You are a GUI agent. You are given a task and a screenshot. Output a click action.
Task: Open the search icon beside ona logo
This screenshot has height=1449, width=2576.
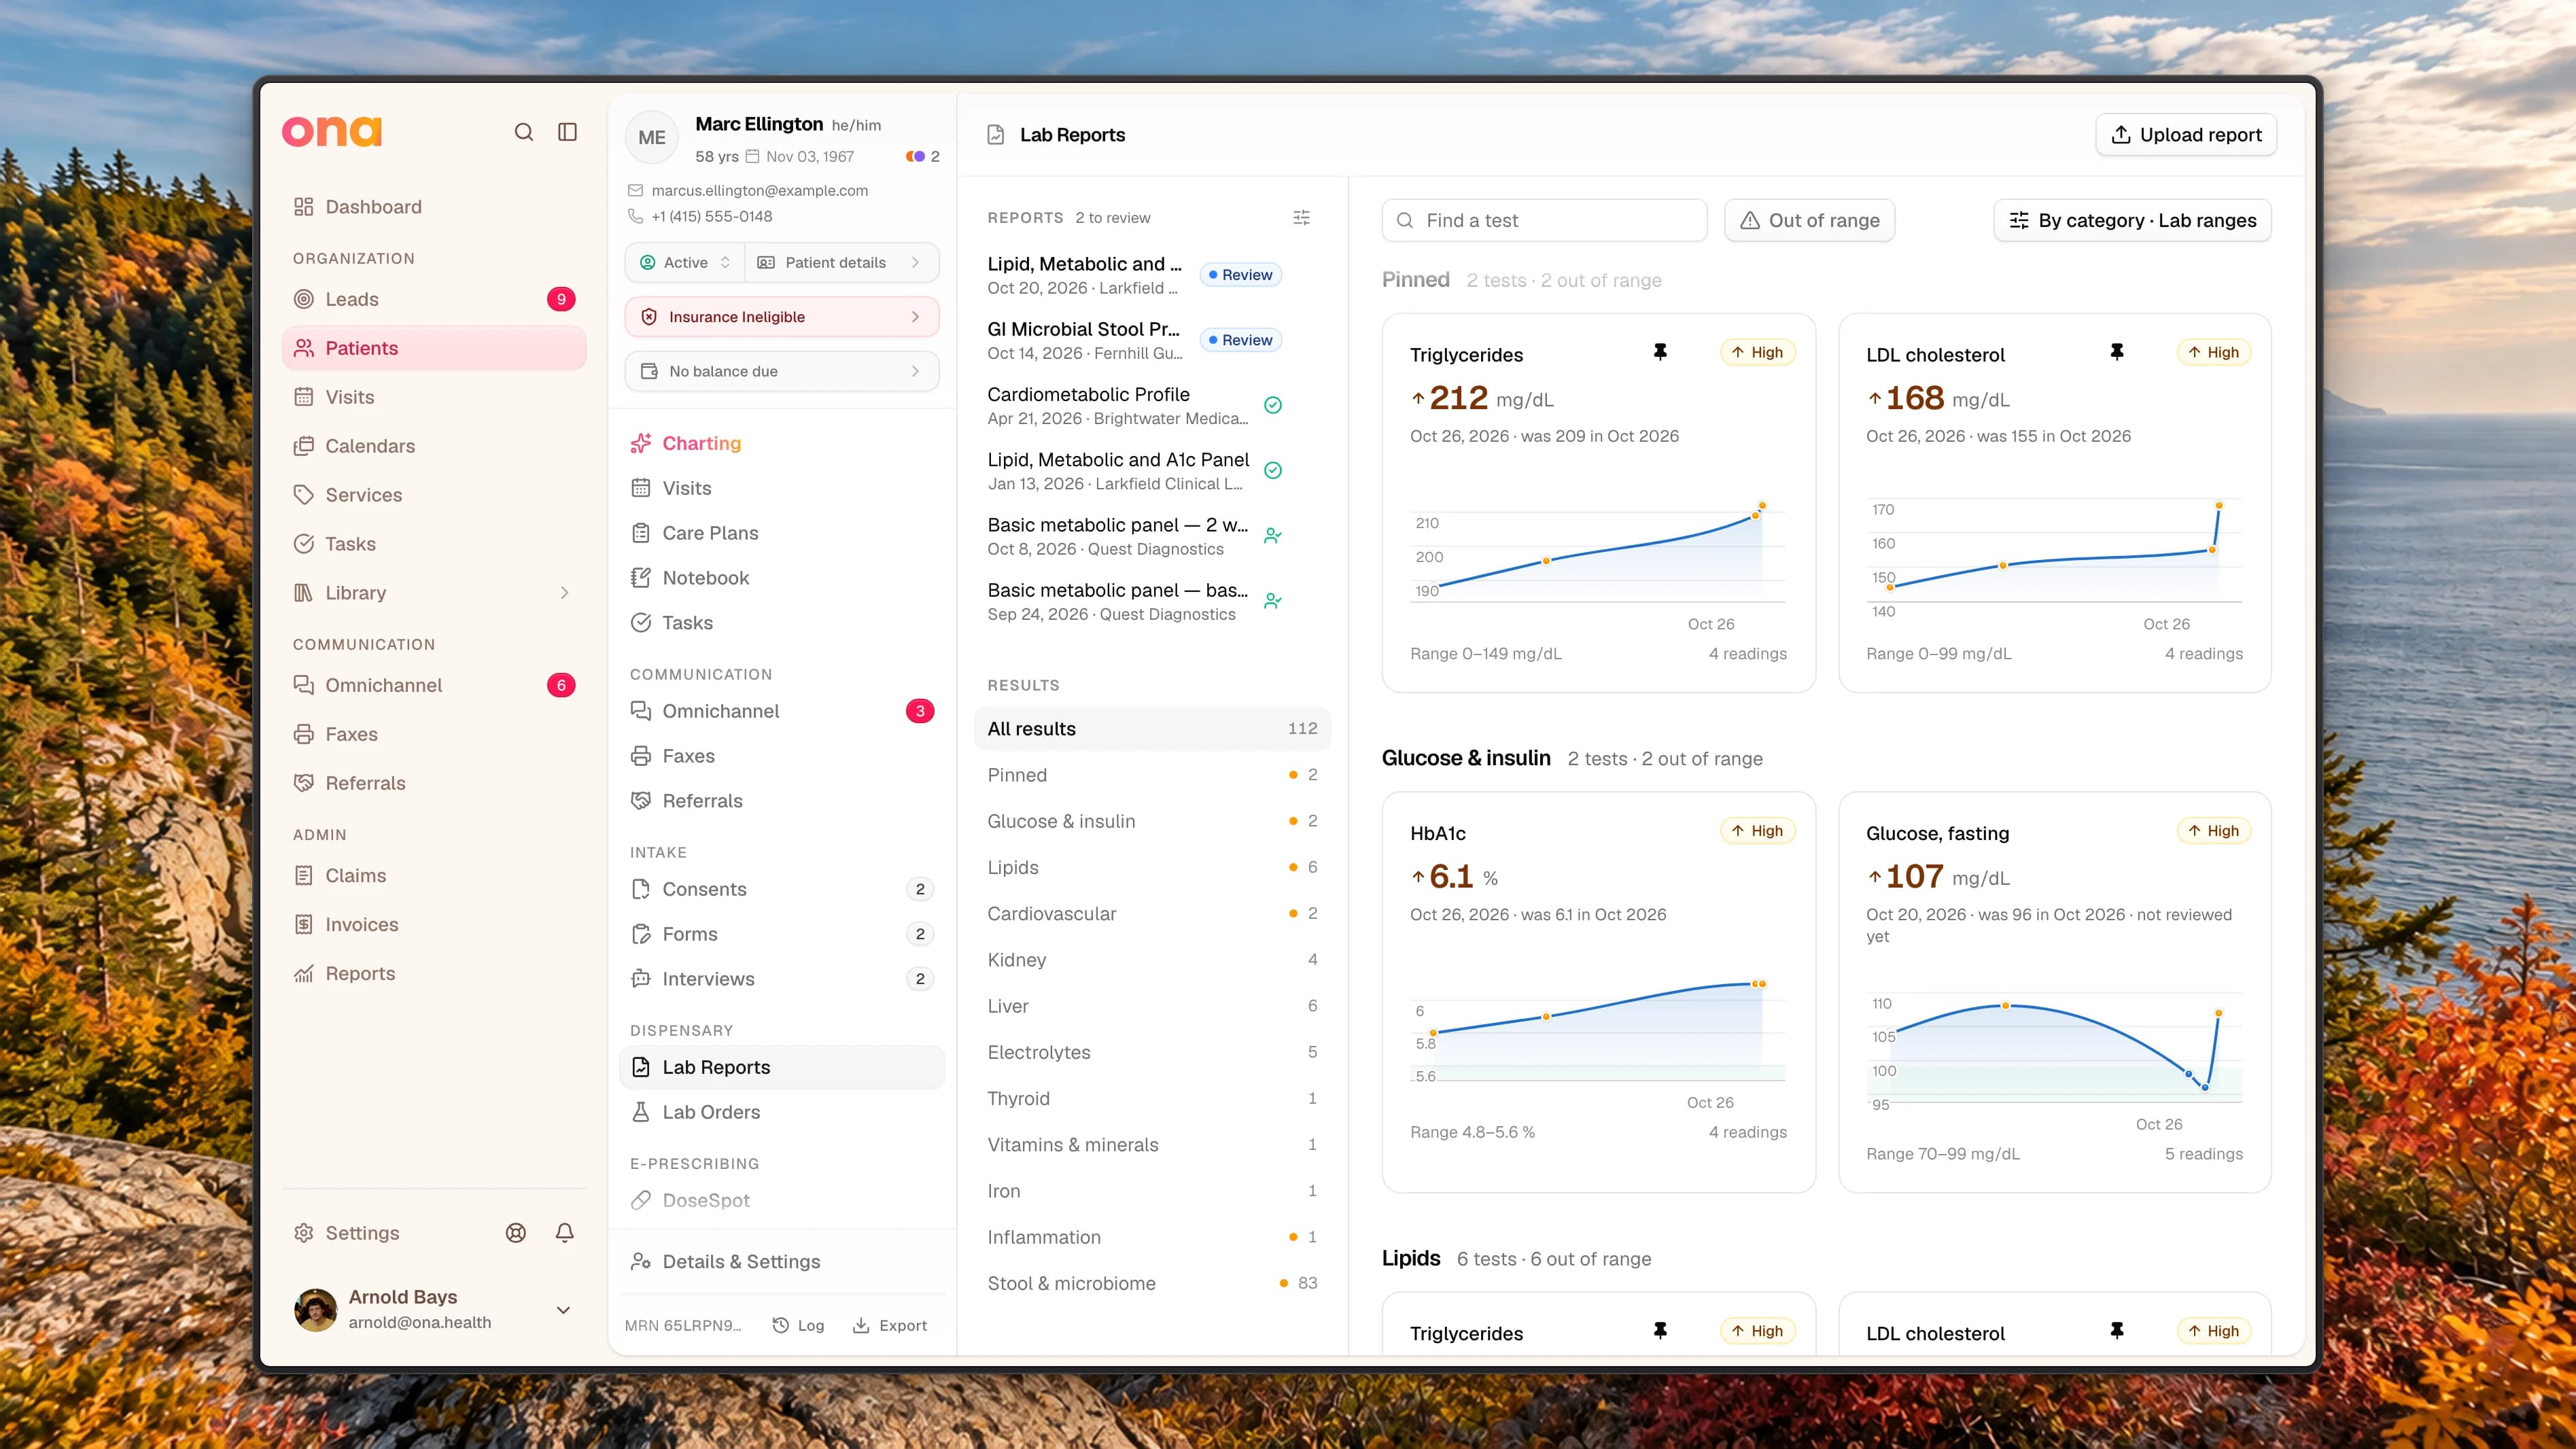coord(523,132)
